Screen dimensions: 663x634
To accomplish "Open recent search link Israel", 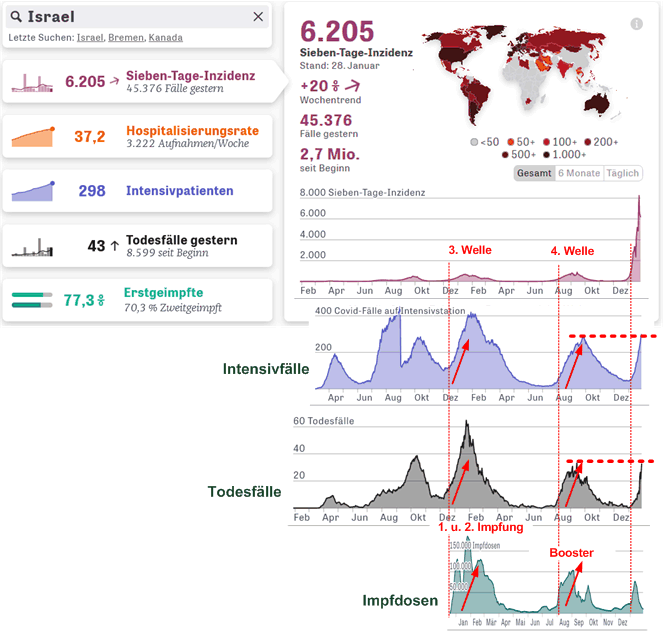I will pos(89,38).
